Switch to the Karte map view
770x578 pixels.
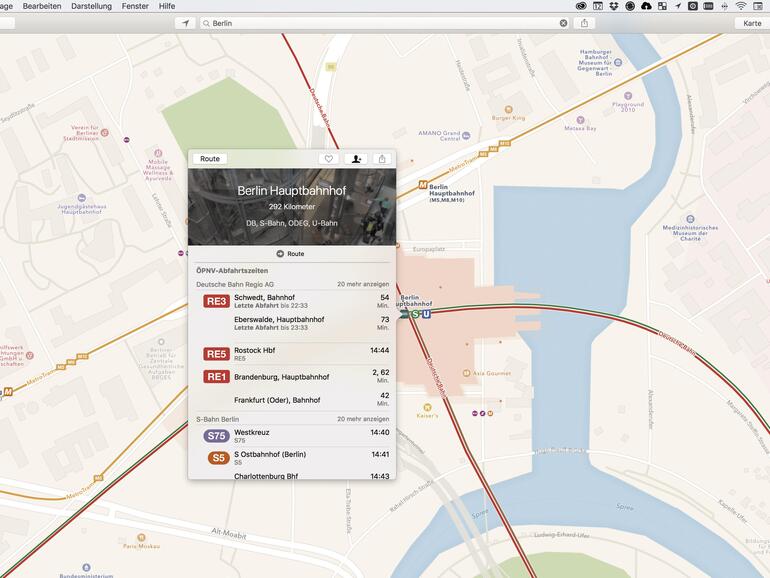(x=752, y=23)
